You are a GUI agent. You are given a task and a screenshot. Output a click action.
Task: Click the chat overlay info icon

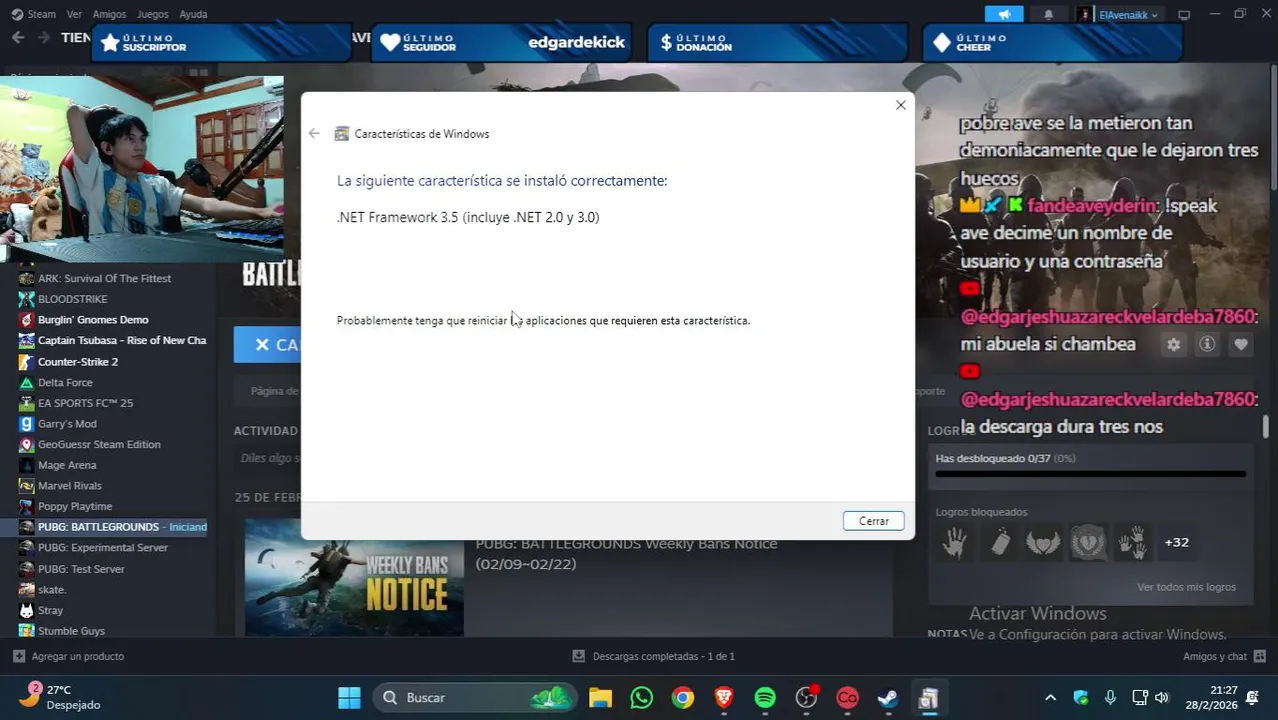click(1207, 344)
